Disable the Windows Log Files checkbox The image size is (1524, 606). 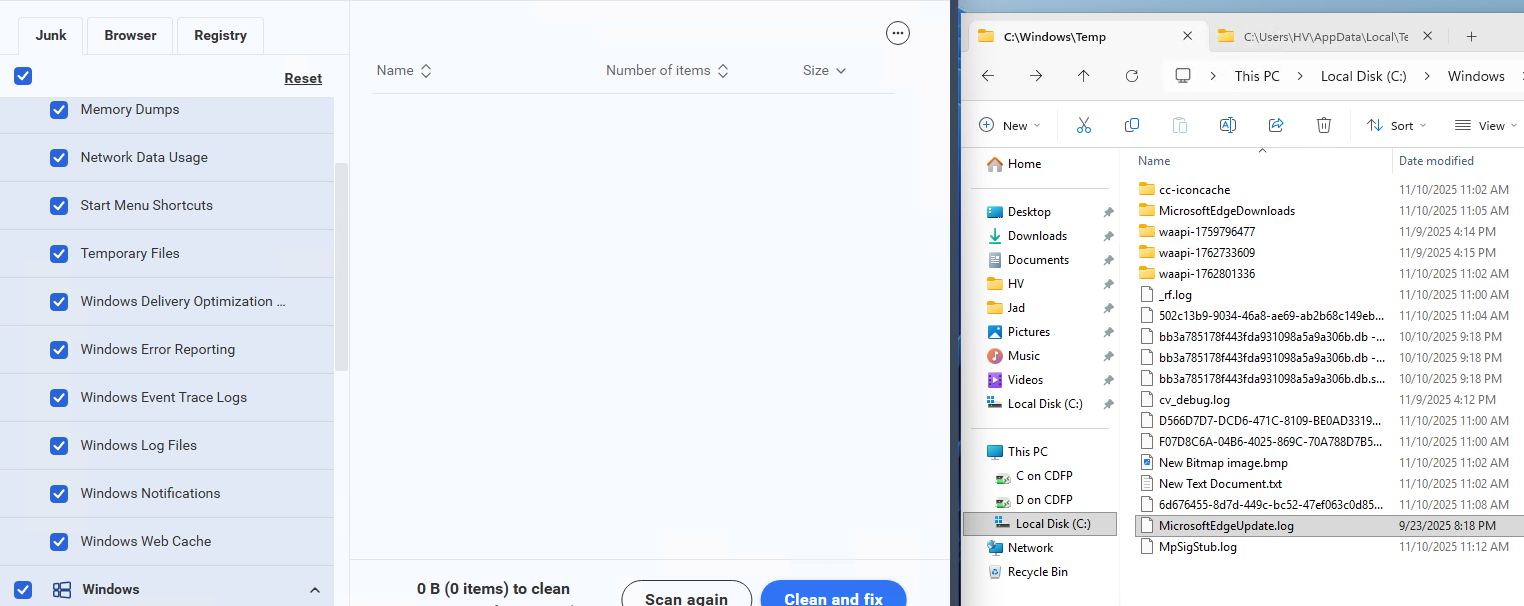[x=59, y=446]
